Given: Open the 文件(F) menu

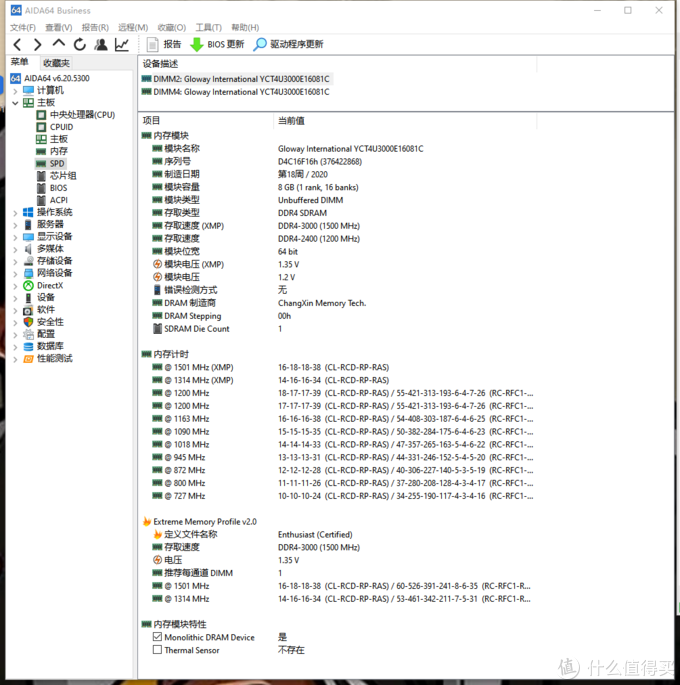Looking at the screenshot, I should click(22, 27).
